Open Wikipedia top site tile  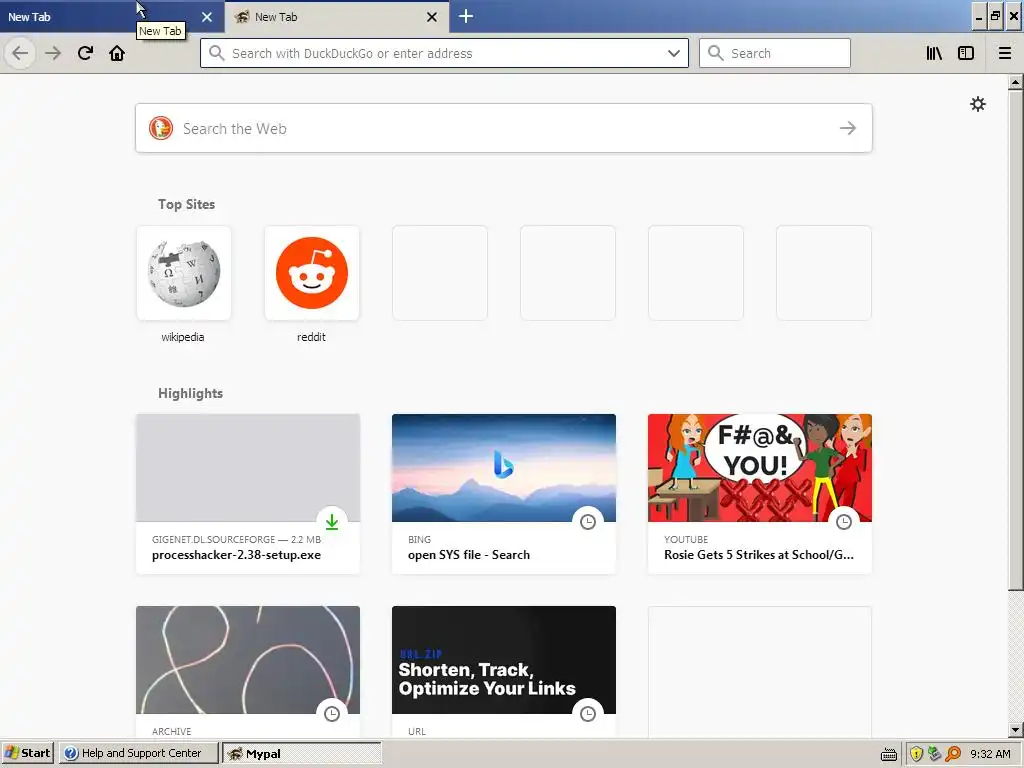tap(184, 273)
